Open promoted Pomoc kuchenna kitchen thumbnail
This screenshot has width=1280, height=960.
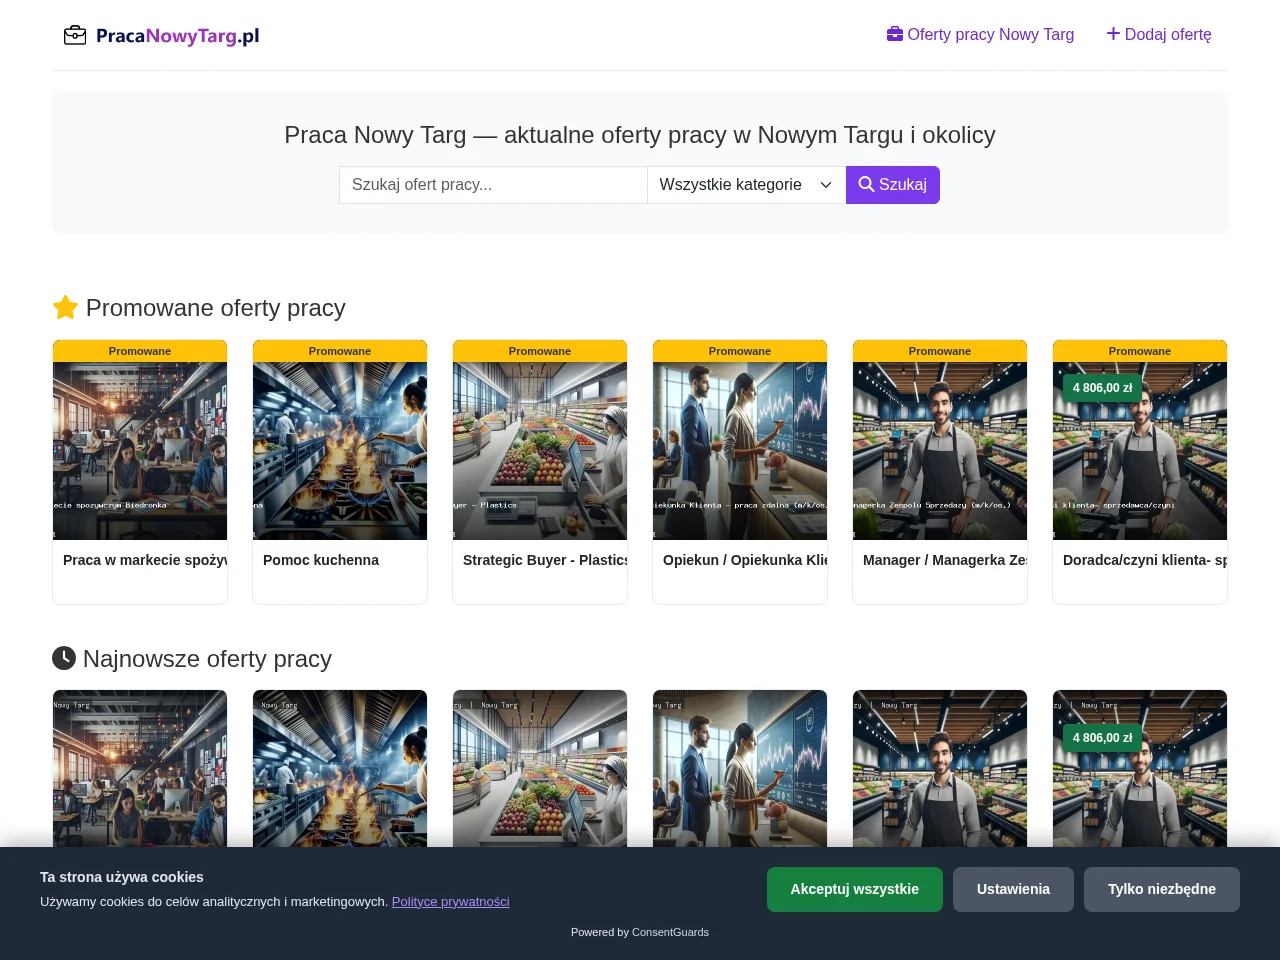(340, 451)
